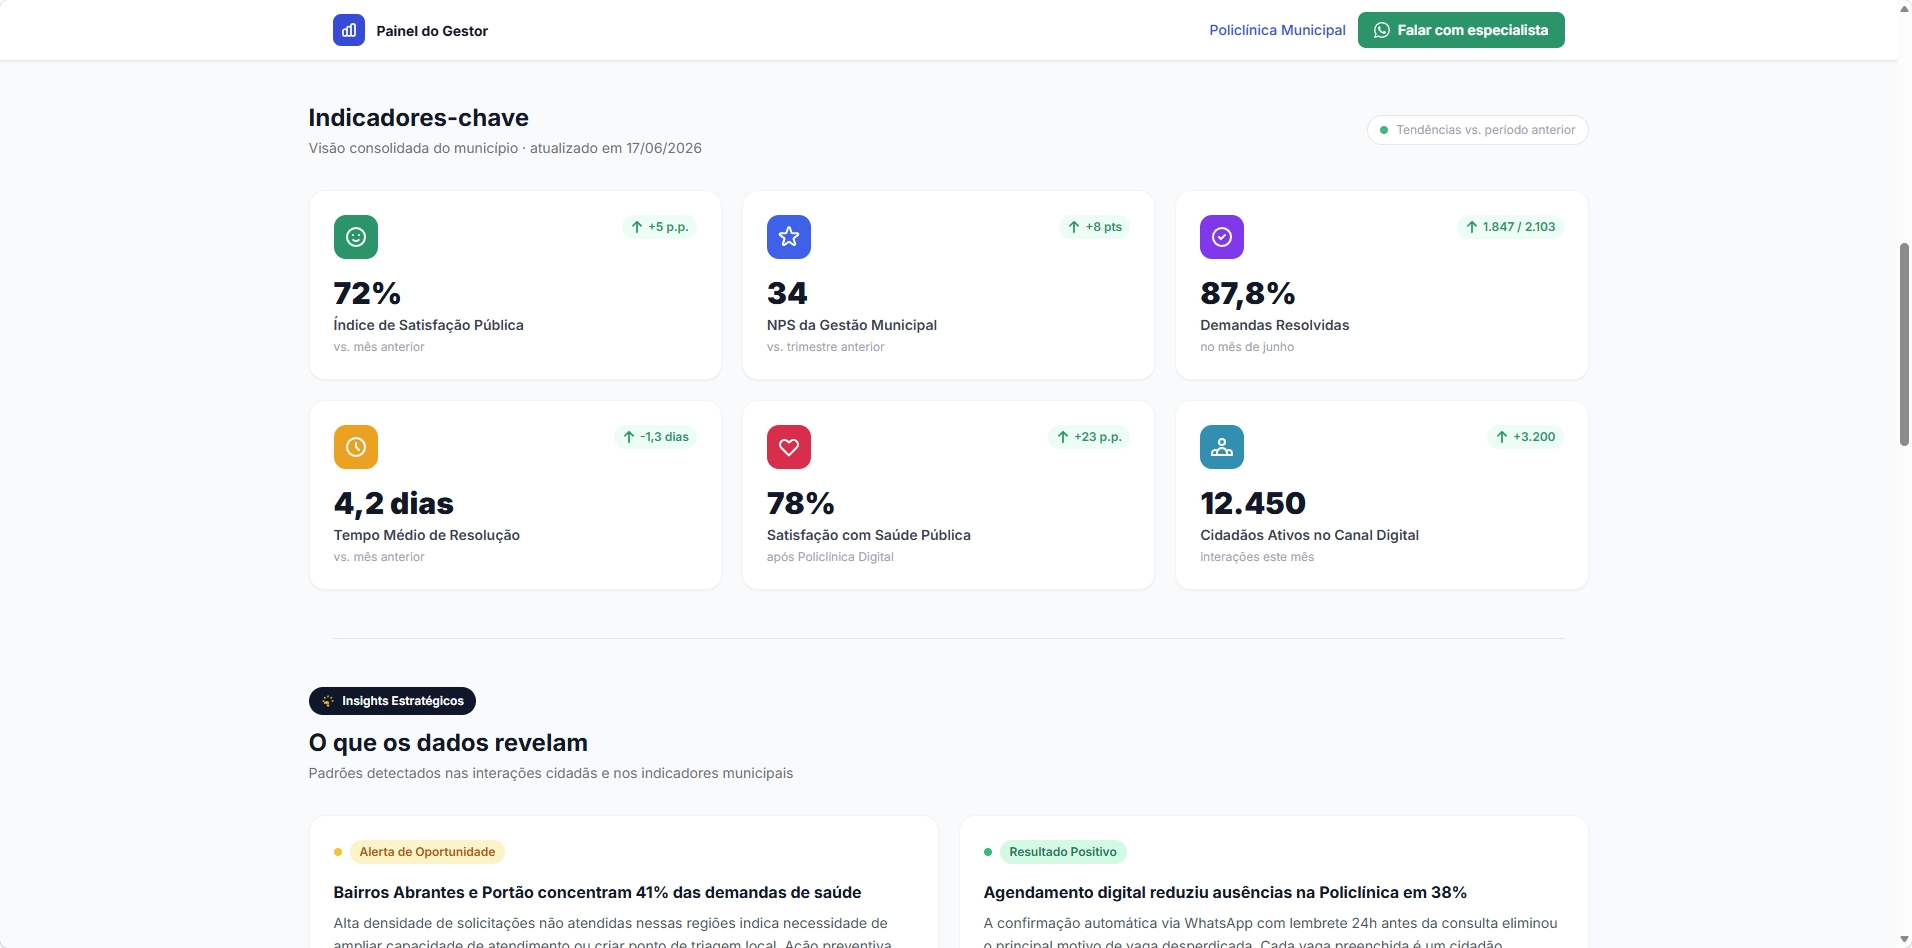Click the up-arrow in the +5 p.p. badge
The height and width of the screenshot is (948, 1912).
pos(637,227)
